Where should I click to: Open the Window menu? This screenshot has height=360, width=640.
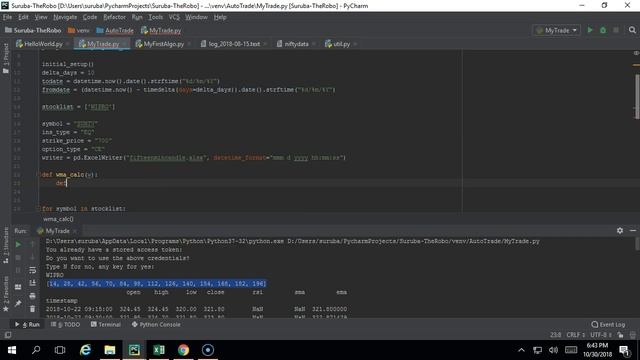coord(196,17)
